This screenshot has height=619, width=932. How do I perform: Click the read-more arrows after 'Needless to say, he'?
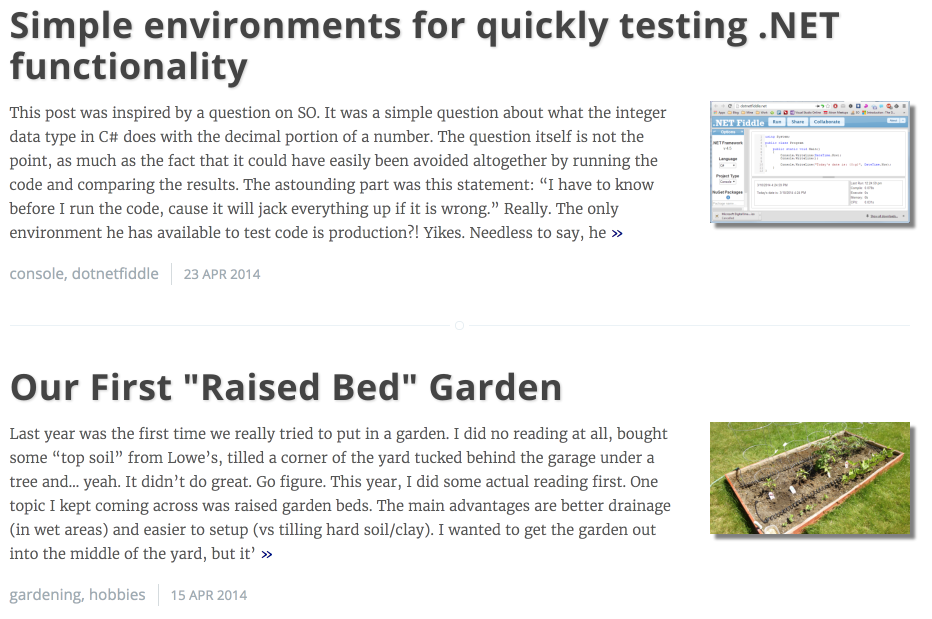coord(617,233)
